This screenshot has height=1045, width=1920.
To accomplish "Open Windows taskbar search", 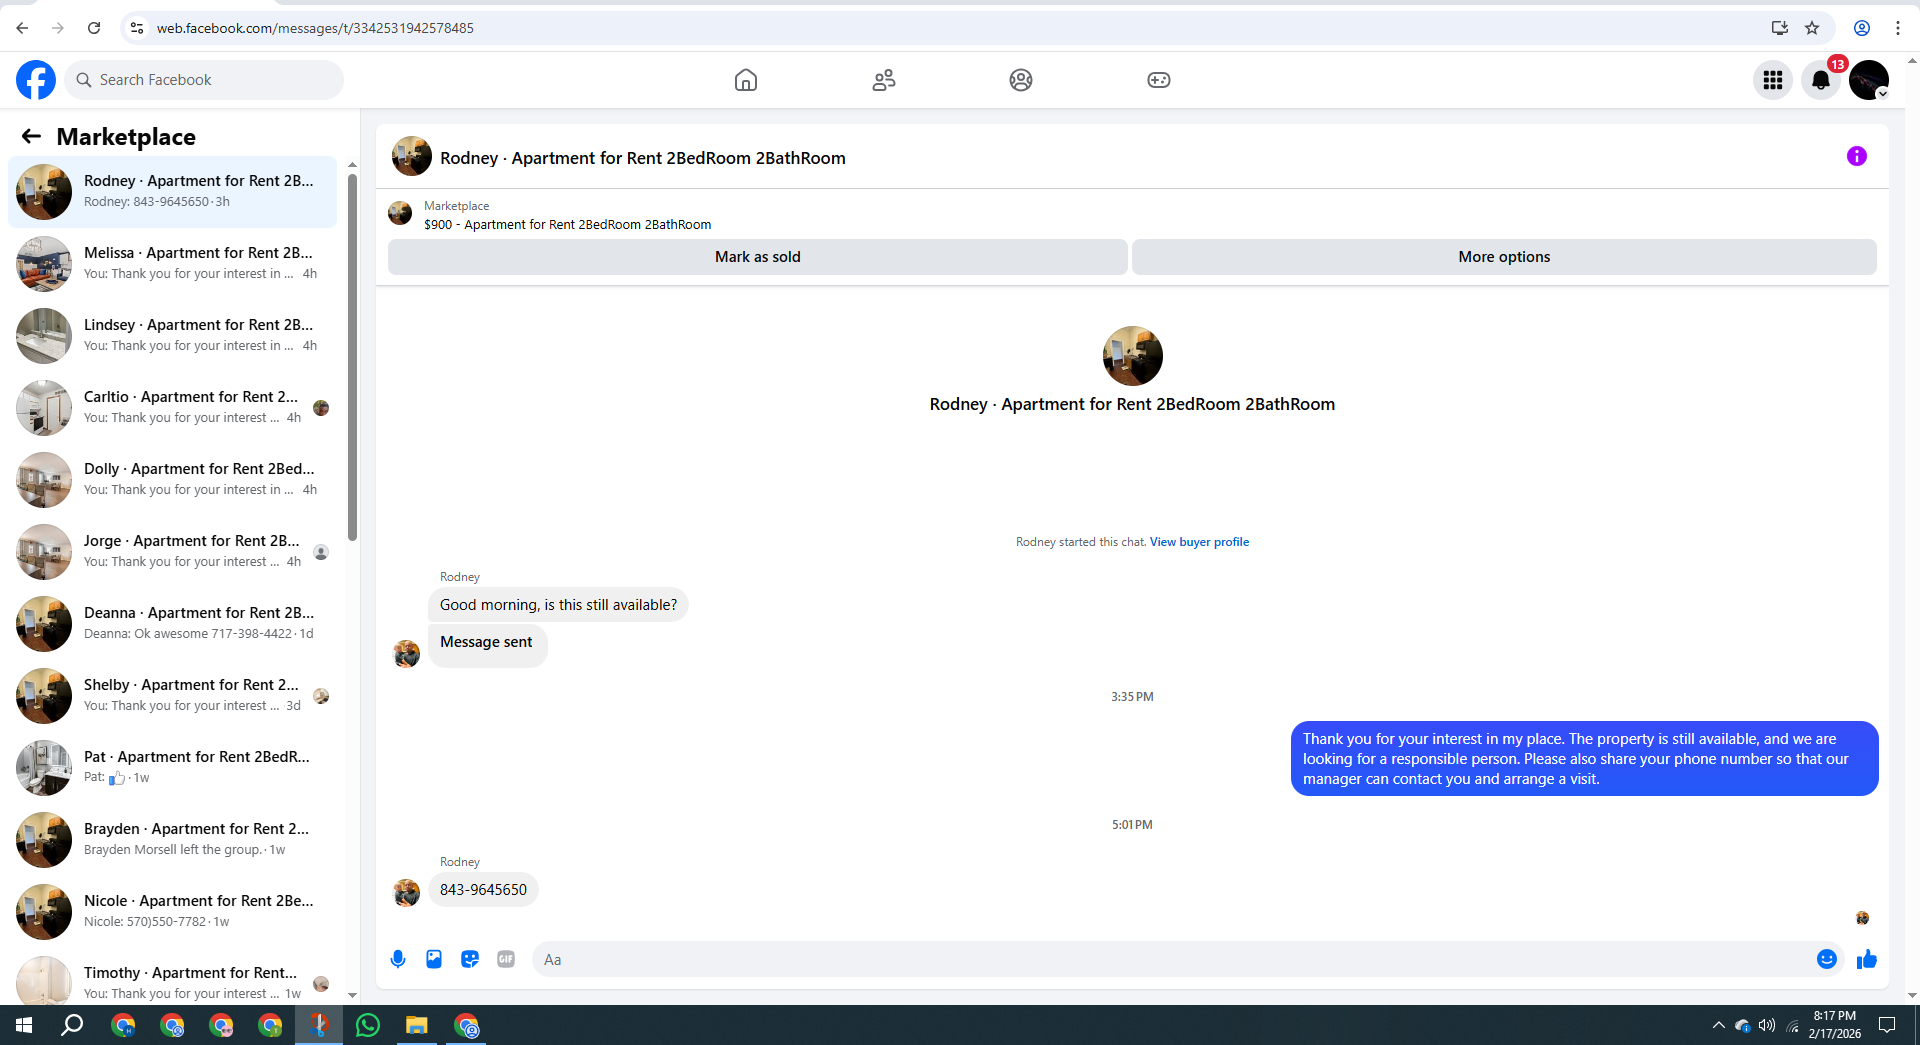I will pos(72,1025).
